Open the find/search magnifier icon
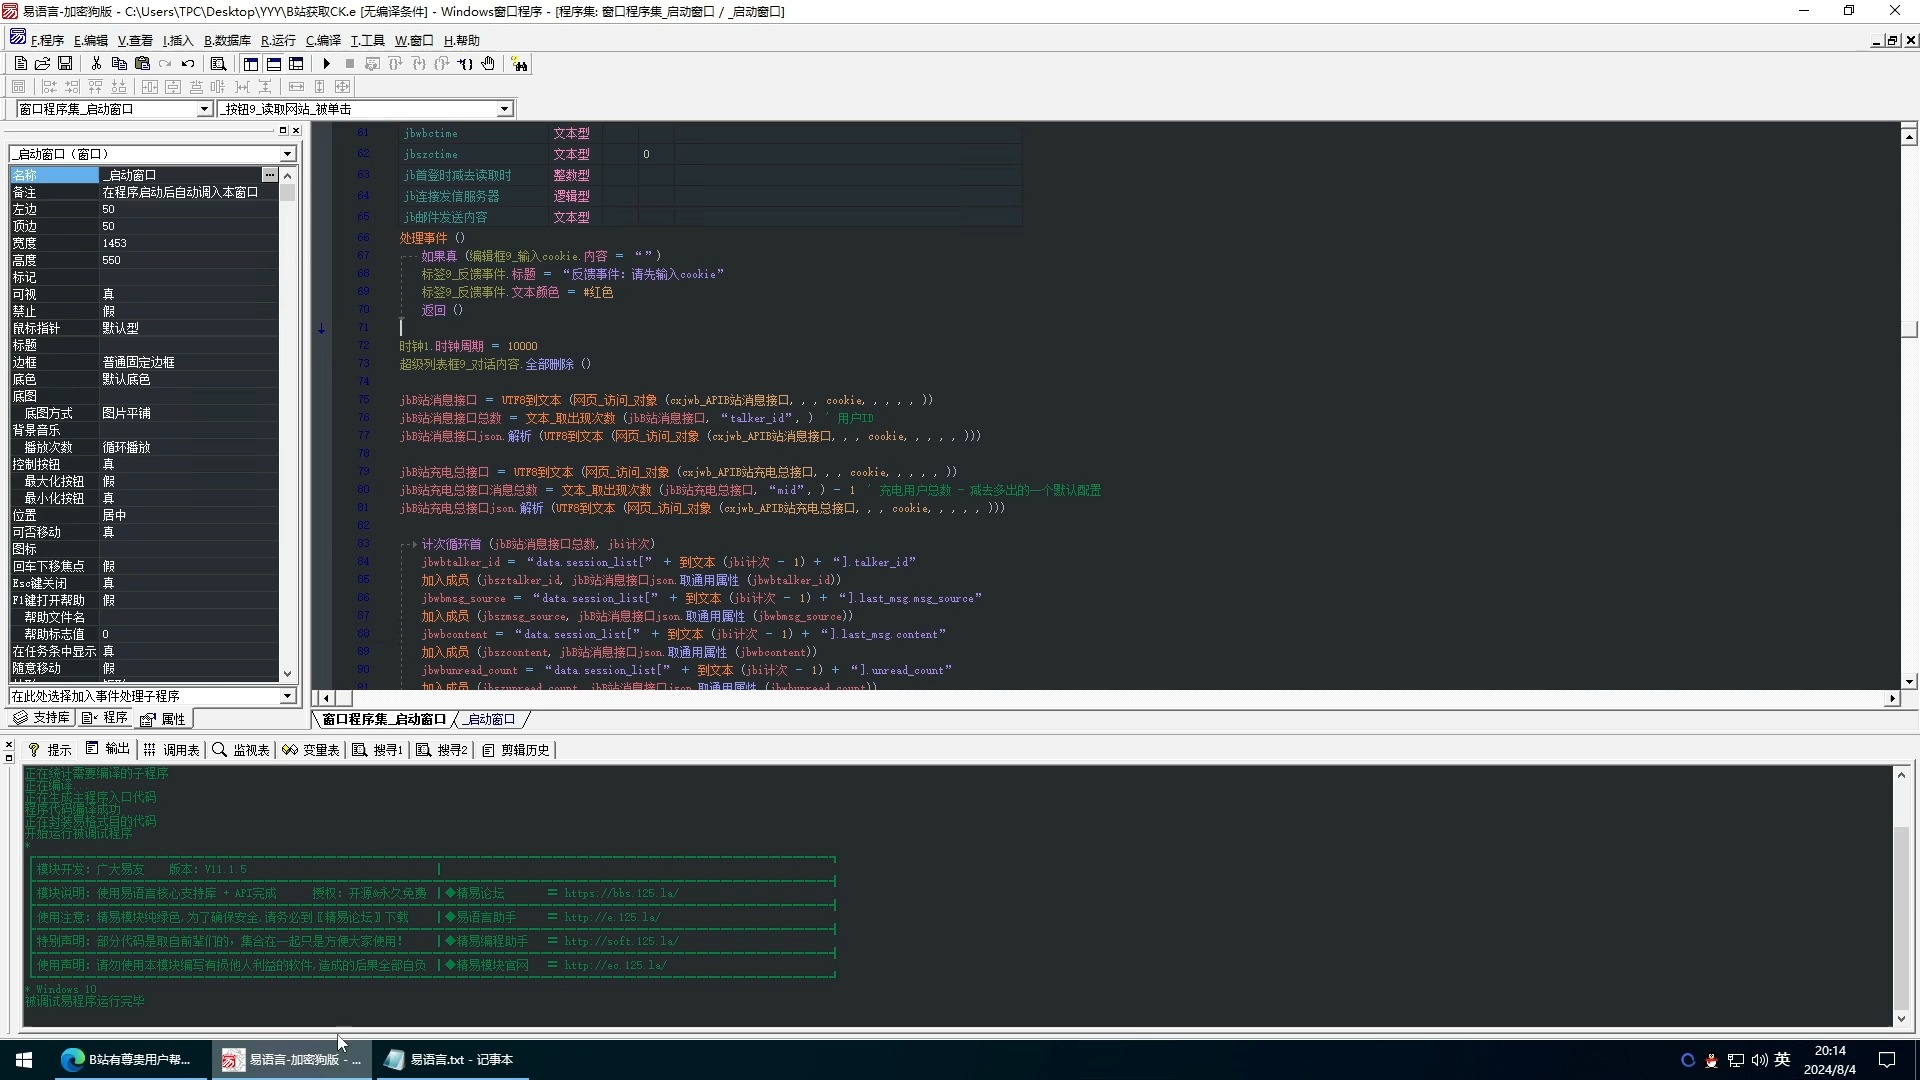This screenshot has height=1080, width=1920. (x=218, y=64)
